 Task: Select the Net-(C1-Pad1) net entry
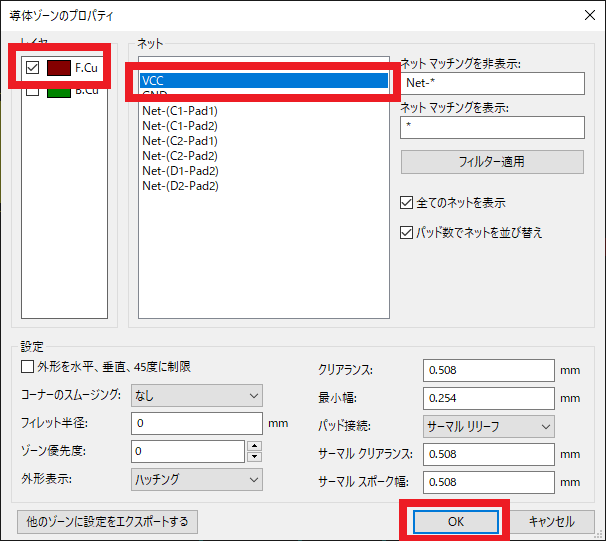click(180, 110)
